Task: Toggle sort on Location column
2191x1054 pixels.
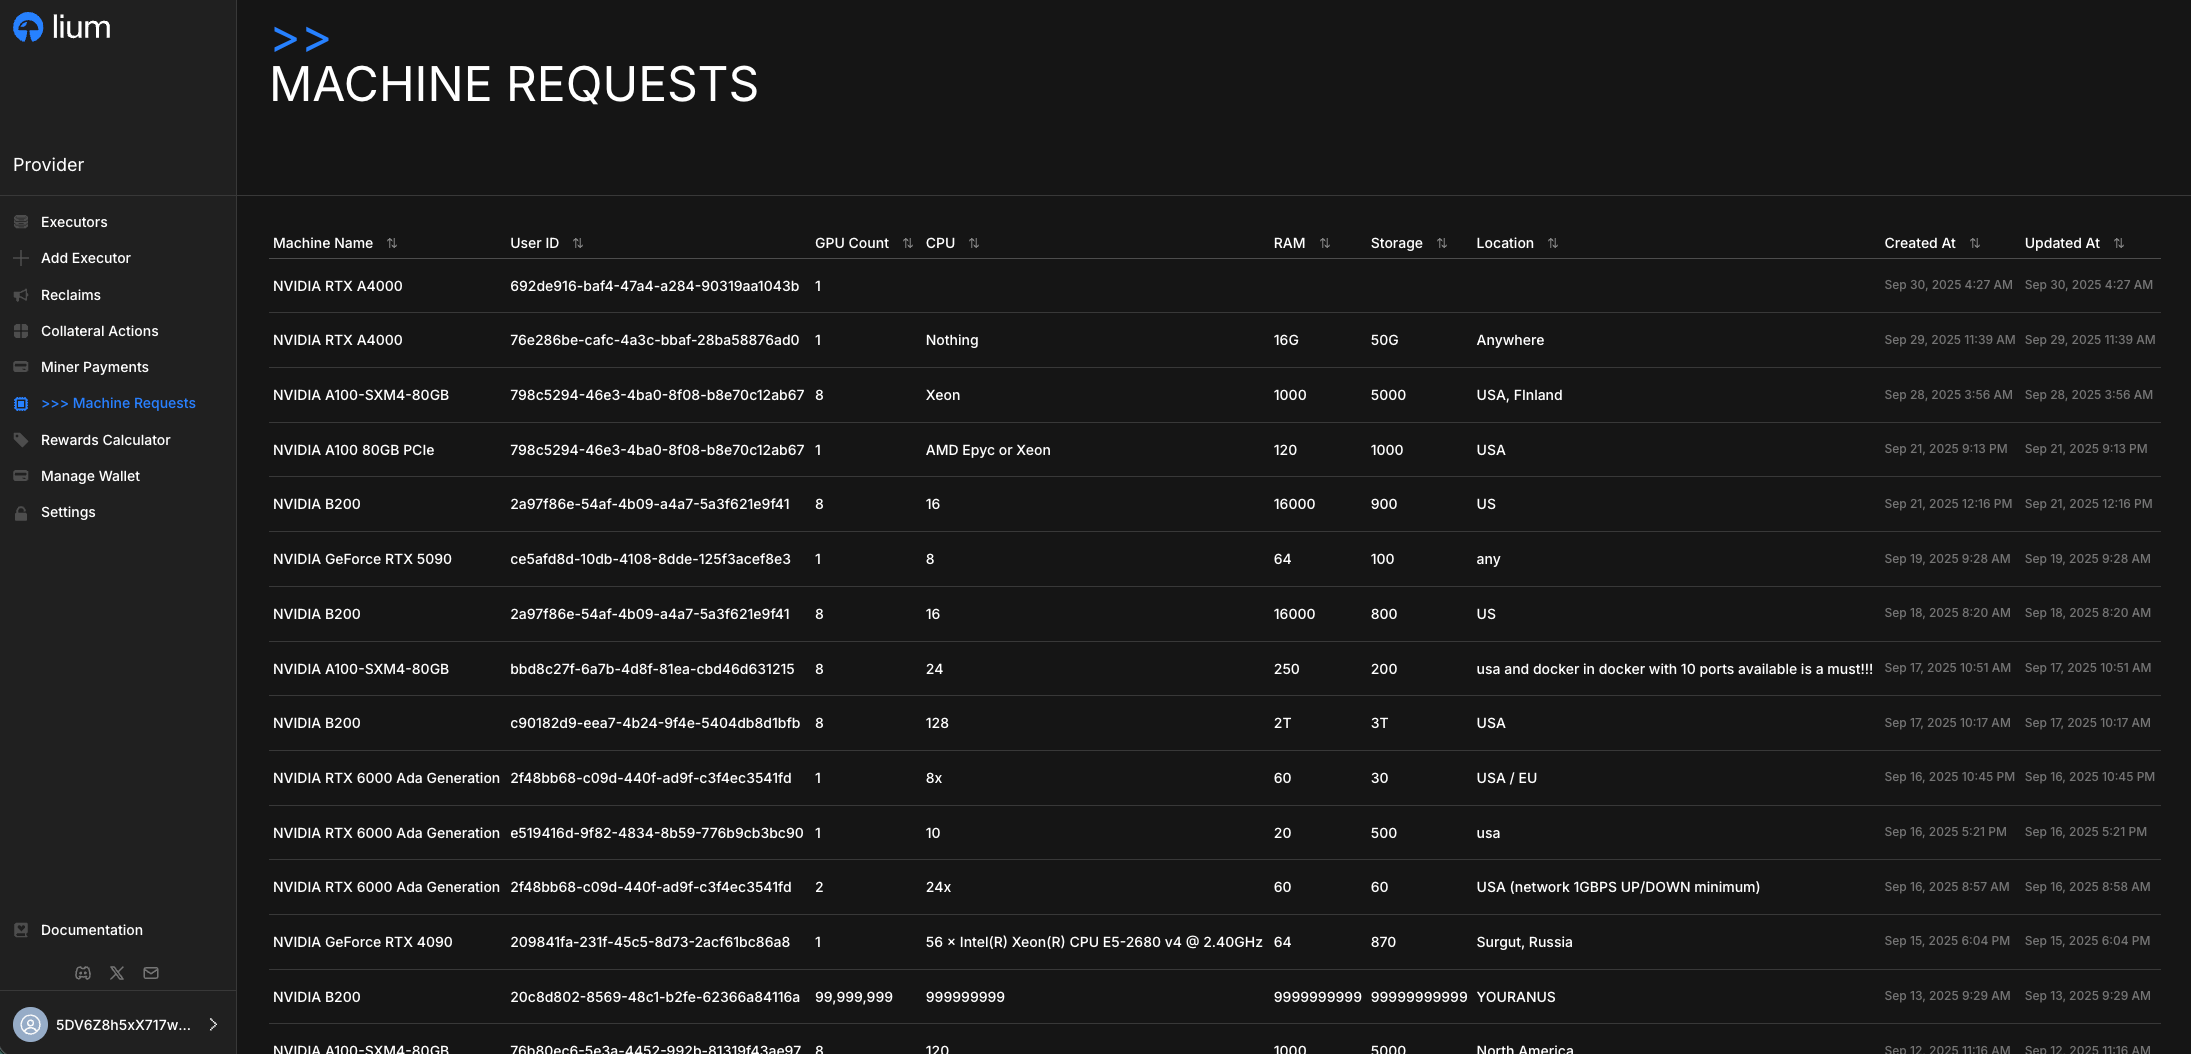Action: (1552, 243)
